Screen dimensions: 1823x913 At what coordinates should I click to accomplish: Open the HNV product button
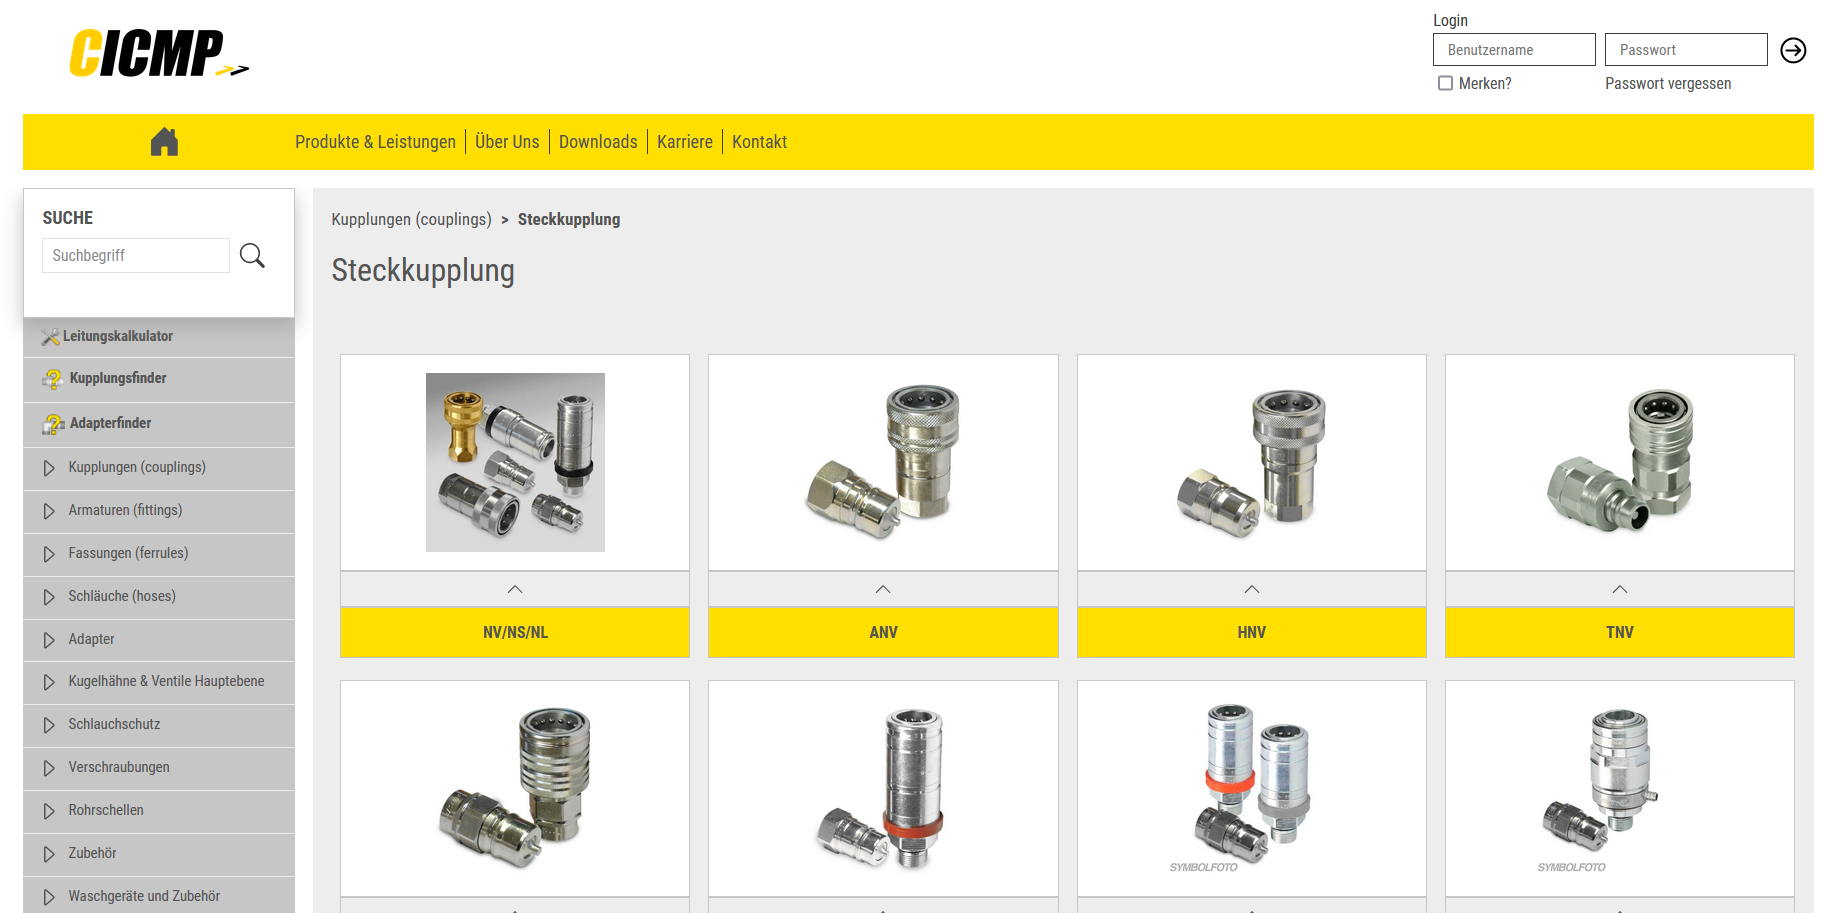pos(1251,632)
